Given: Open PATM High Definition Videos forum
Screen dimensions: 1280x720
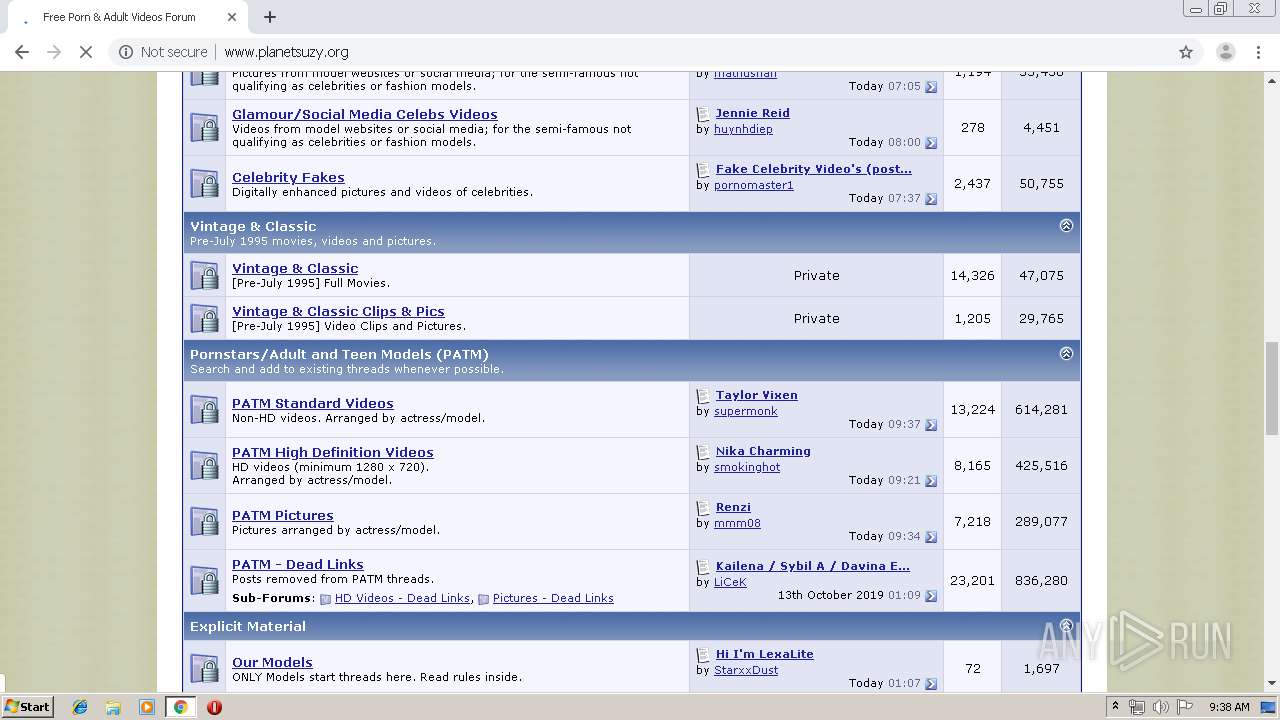Looking at the screenshot, I should point(333,452).
